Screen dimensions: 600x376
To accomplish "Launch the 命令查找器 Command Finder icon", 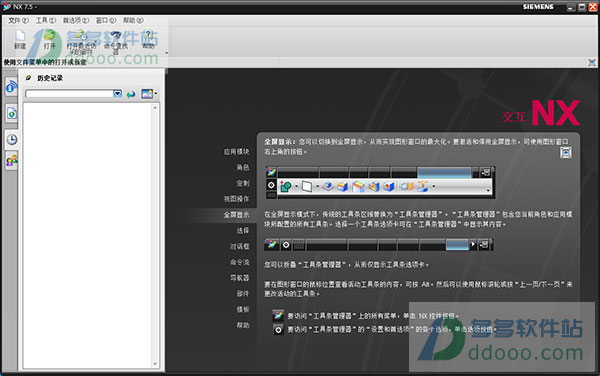I will pyautogui.click(x=116, y=41).
